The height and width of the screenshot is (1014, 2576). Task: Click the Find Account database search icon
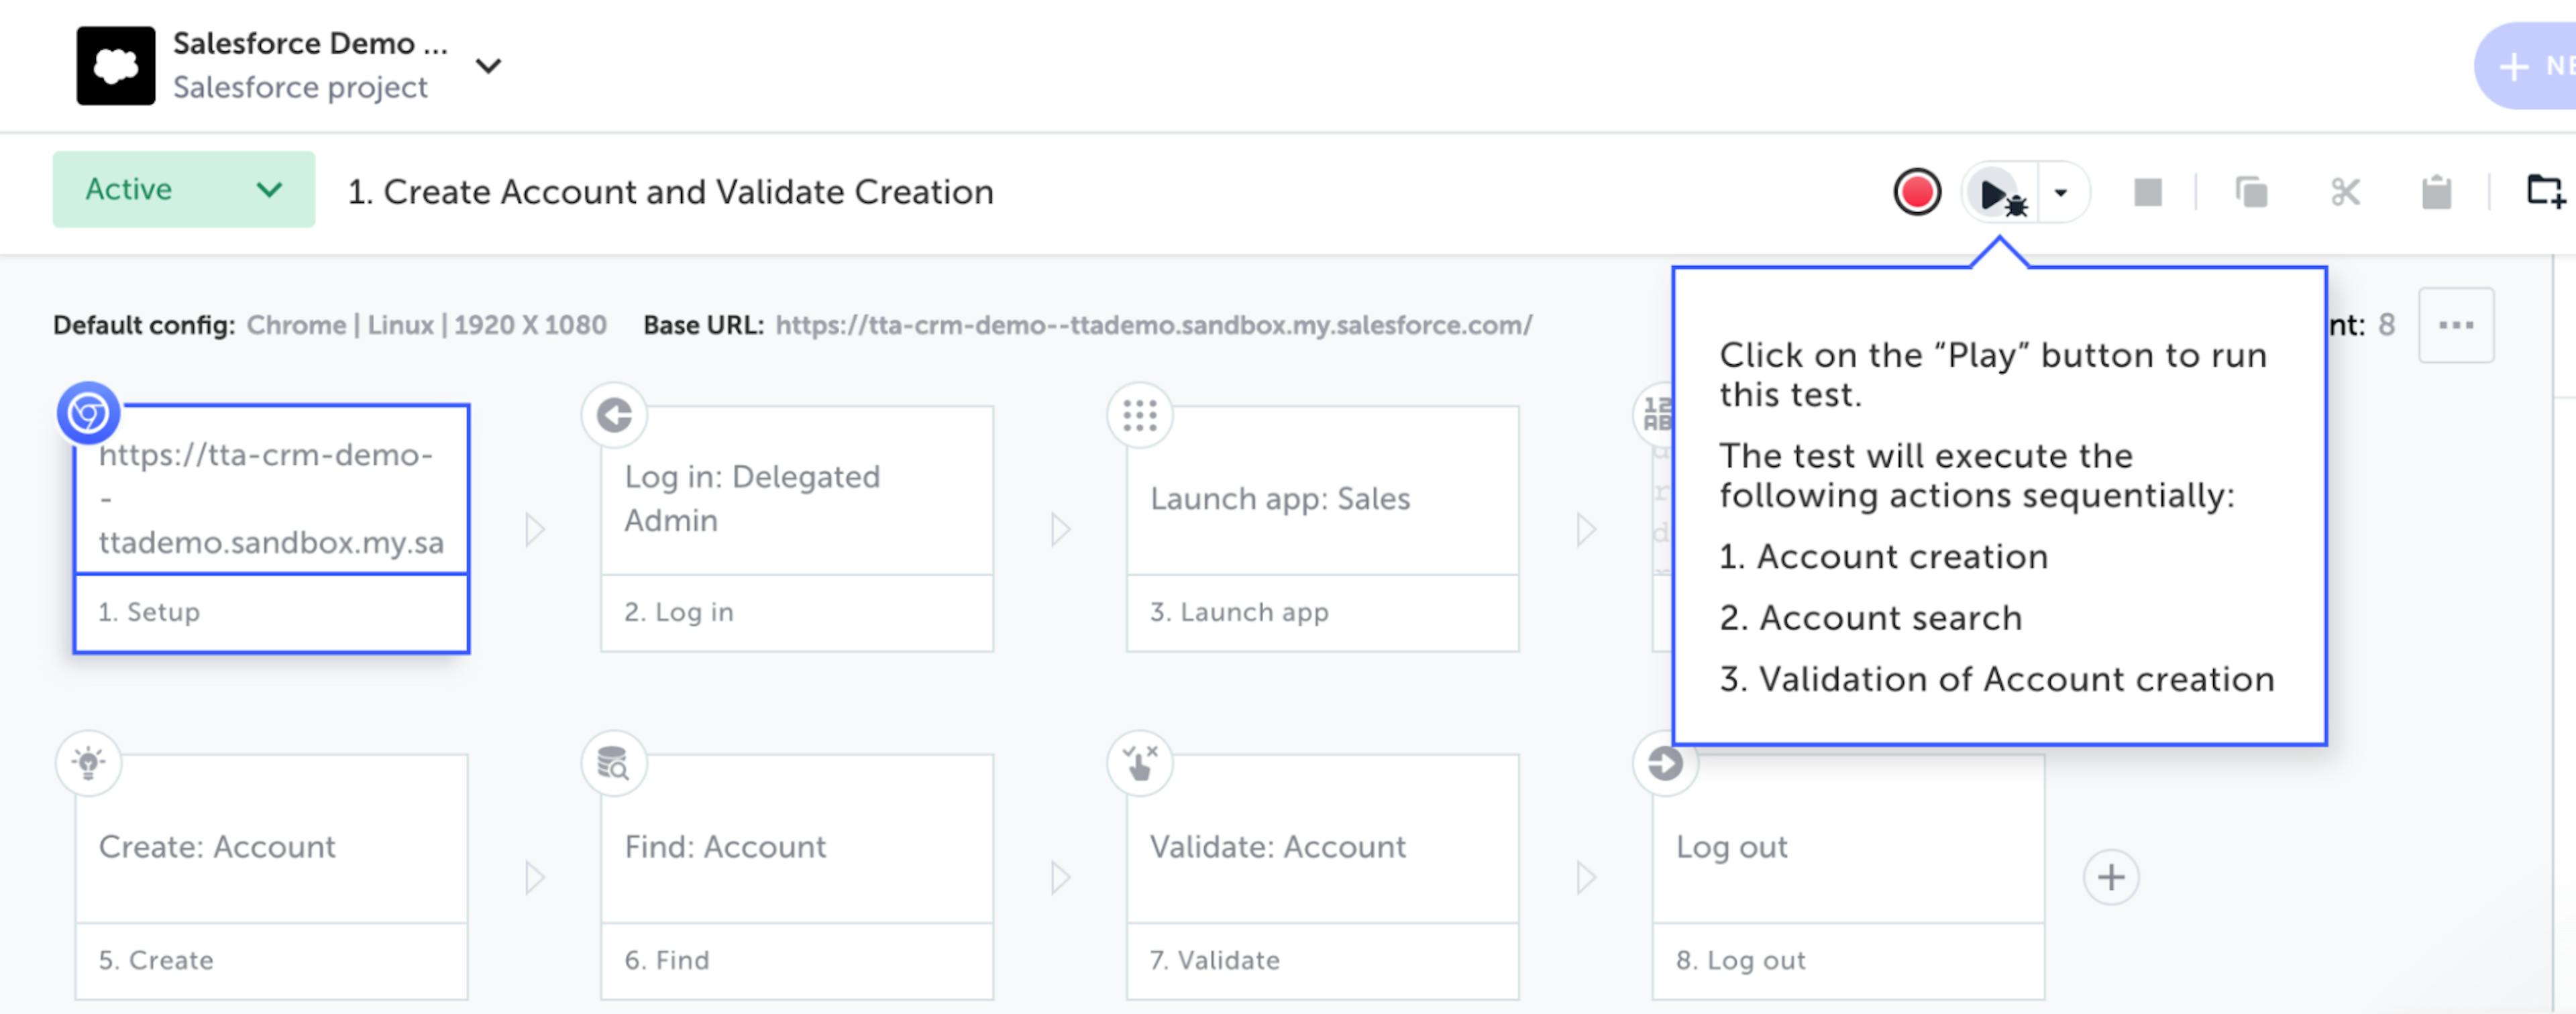[613, 763]
